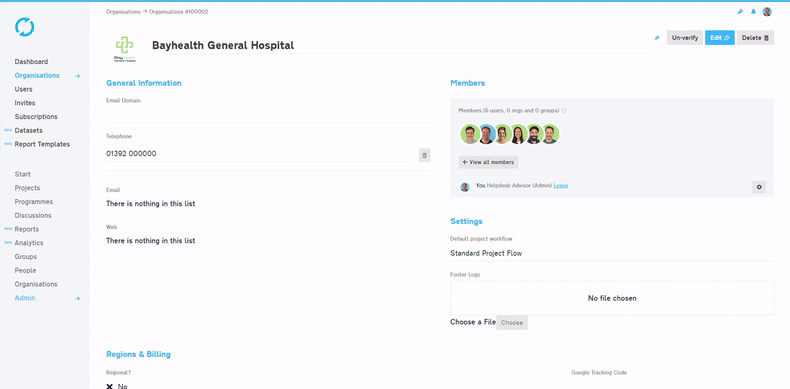Image resolution: width=790 pixels, height=389 pixels.
Task: Click the Leave link
Action: pyautogui.click(x=560, y=185)
